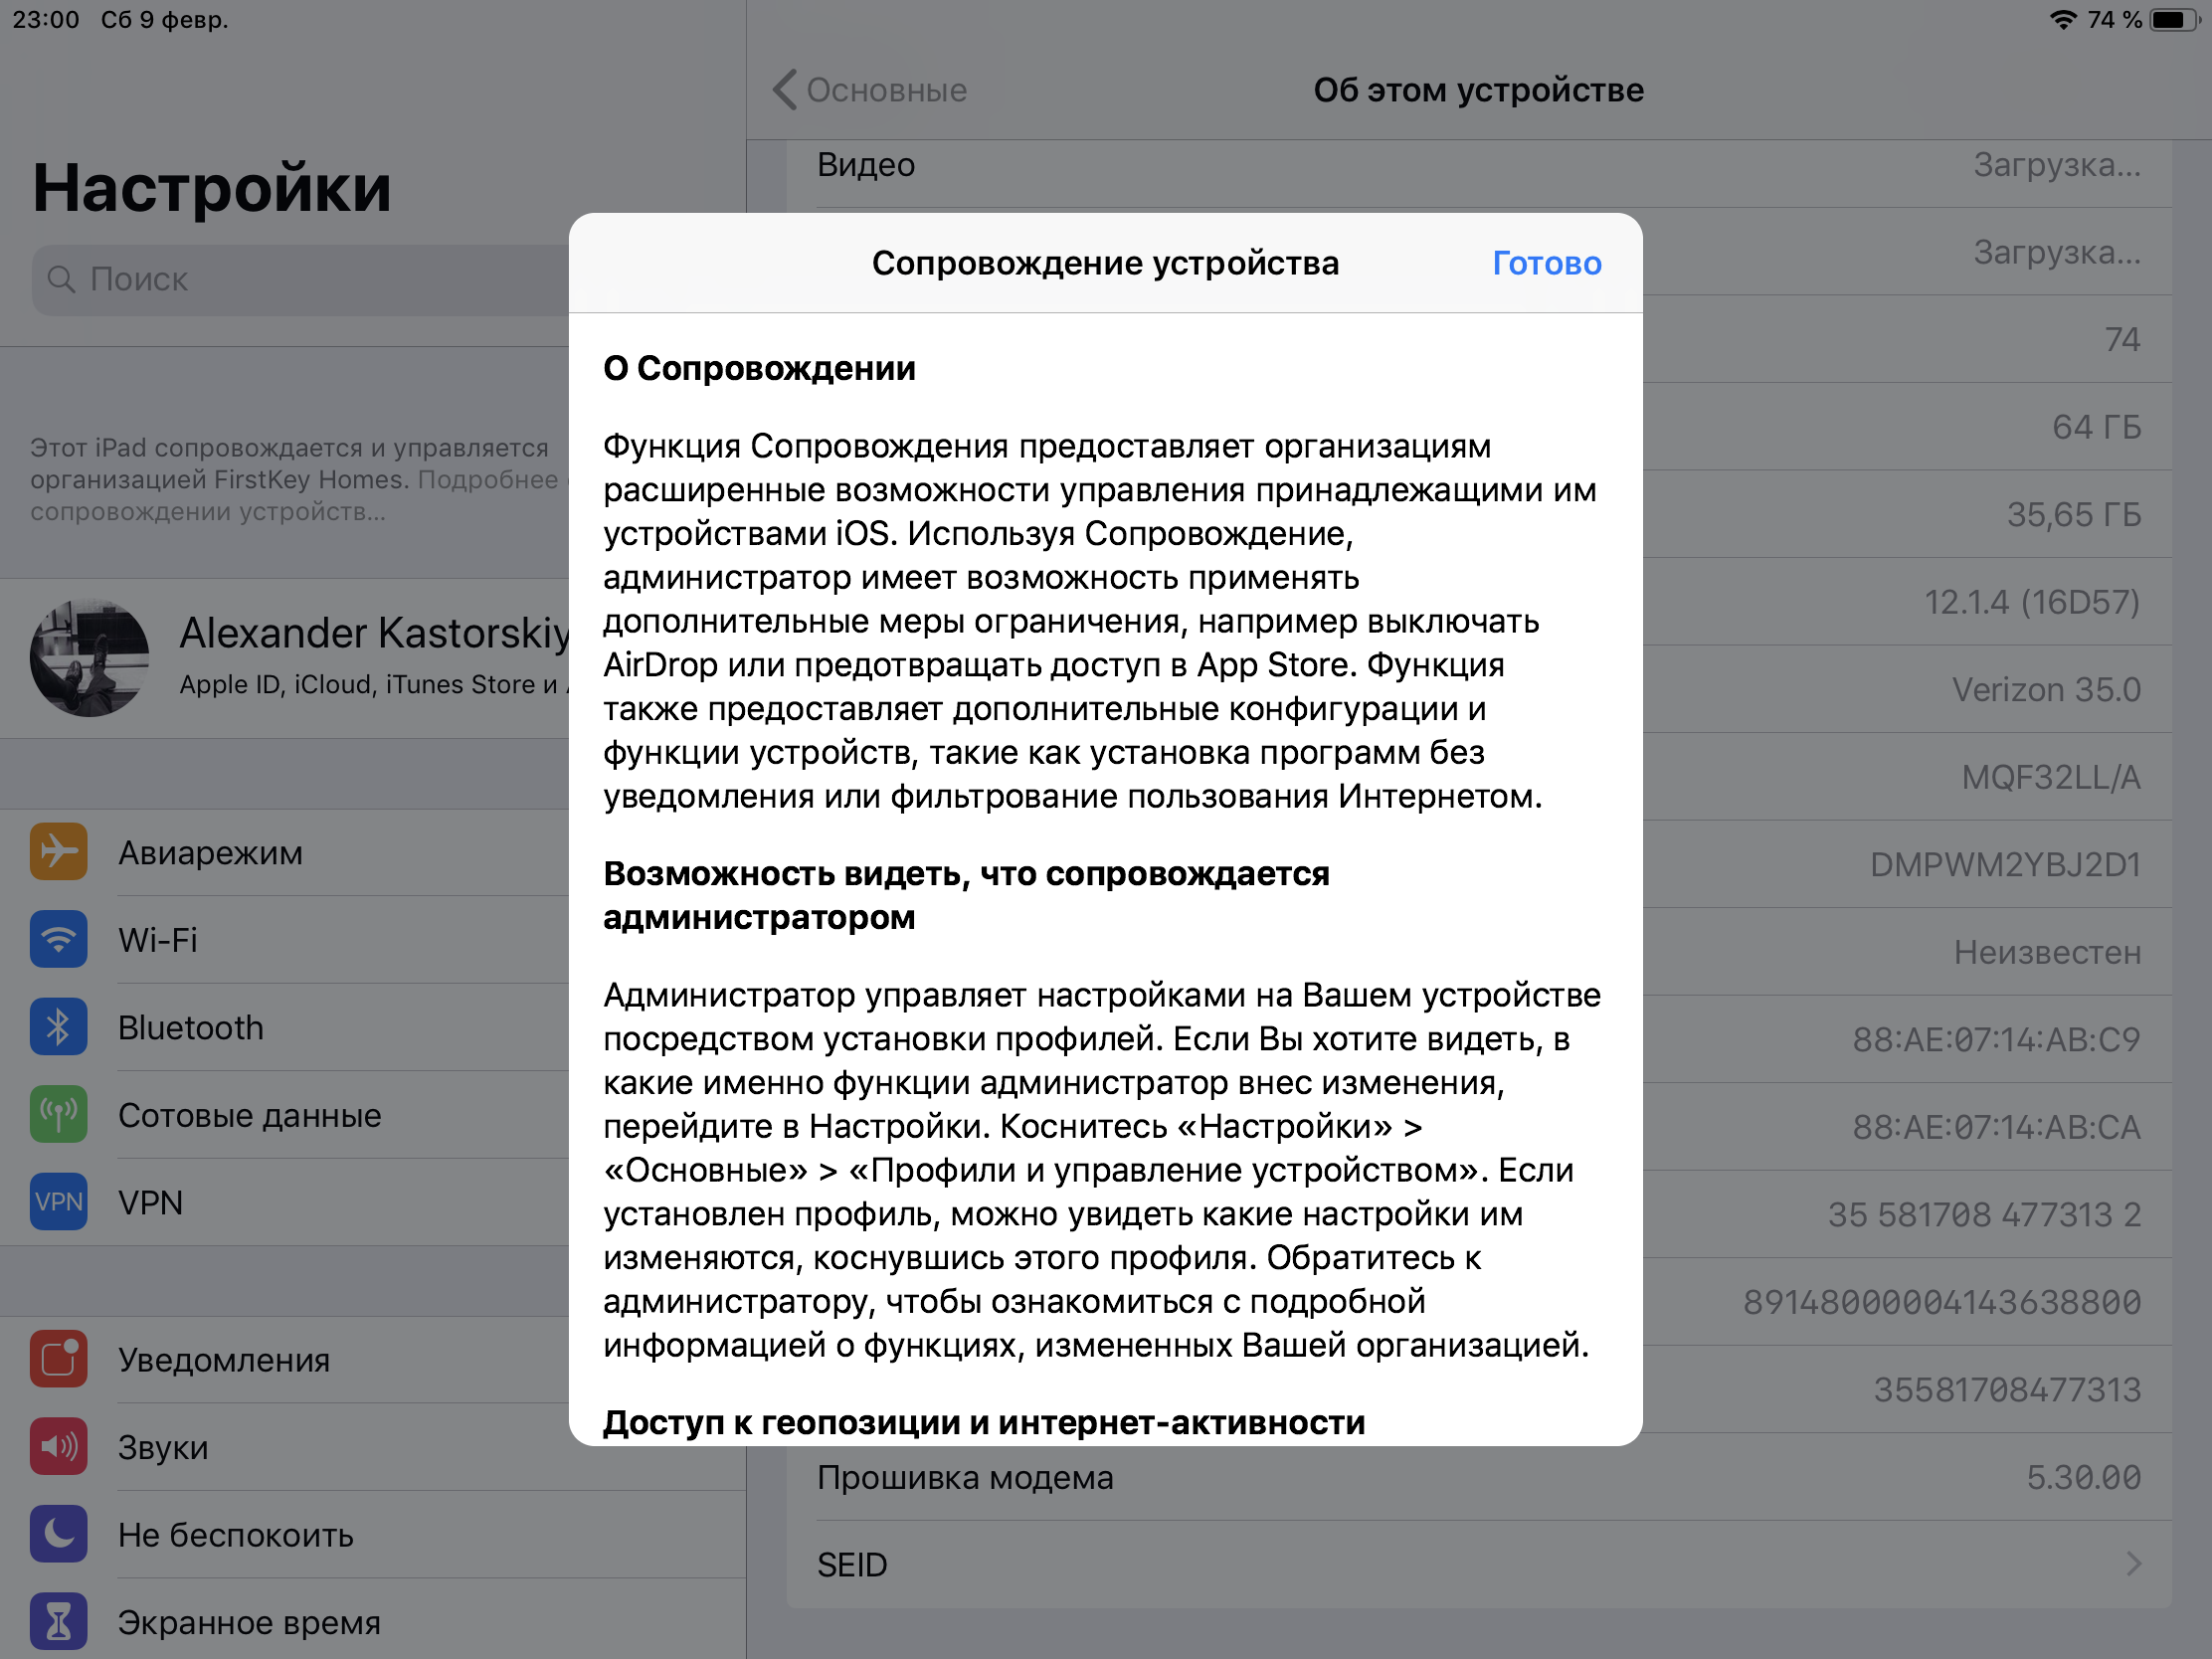Tap the Sounds (Звуки) speaker icon
Screen dimensions: 2212x1659
(x=58, y=1446)
